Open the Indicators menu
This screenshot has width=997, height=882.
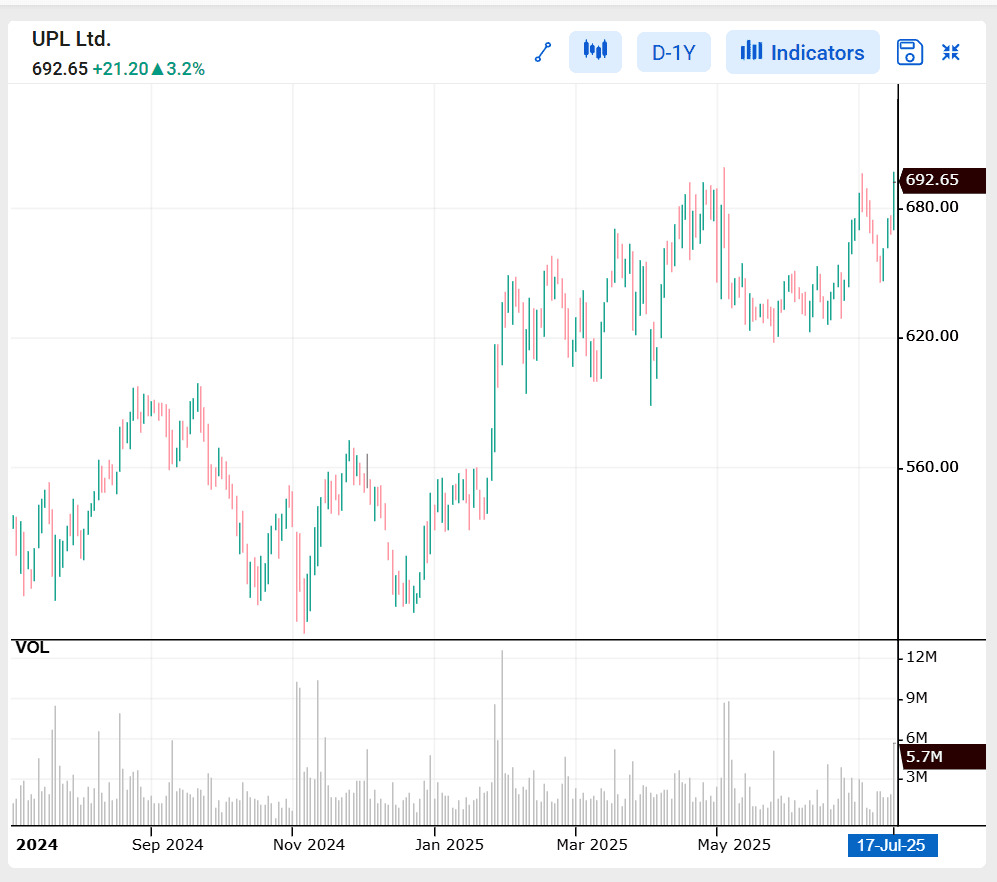pos(802,52)
